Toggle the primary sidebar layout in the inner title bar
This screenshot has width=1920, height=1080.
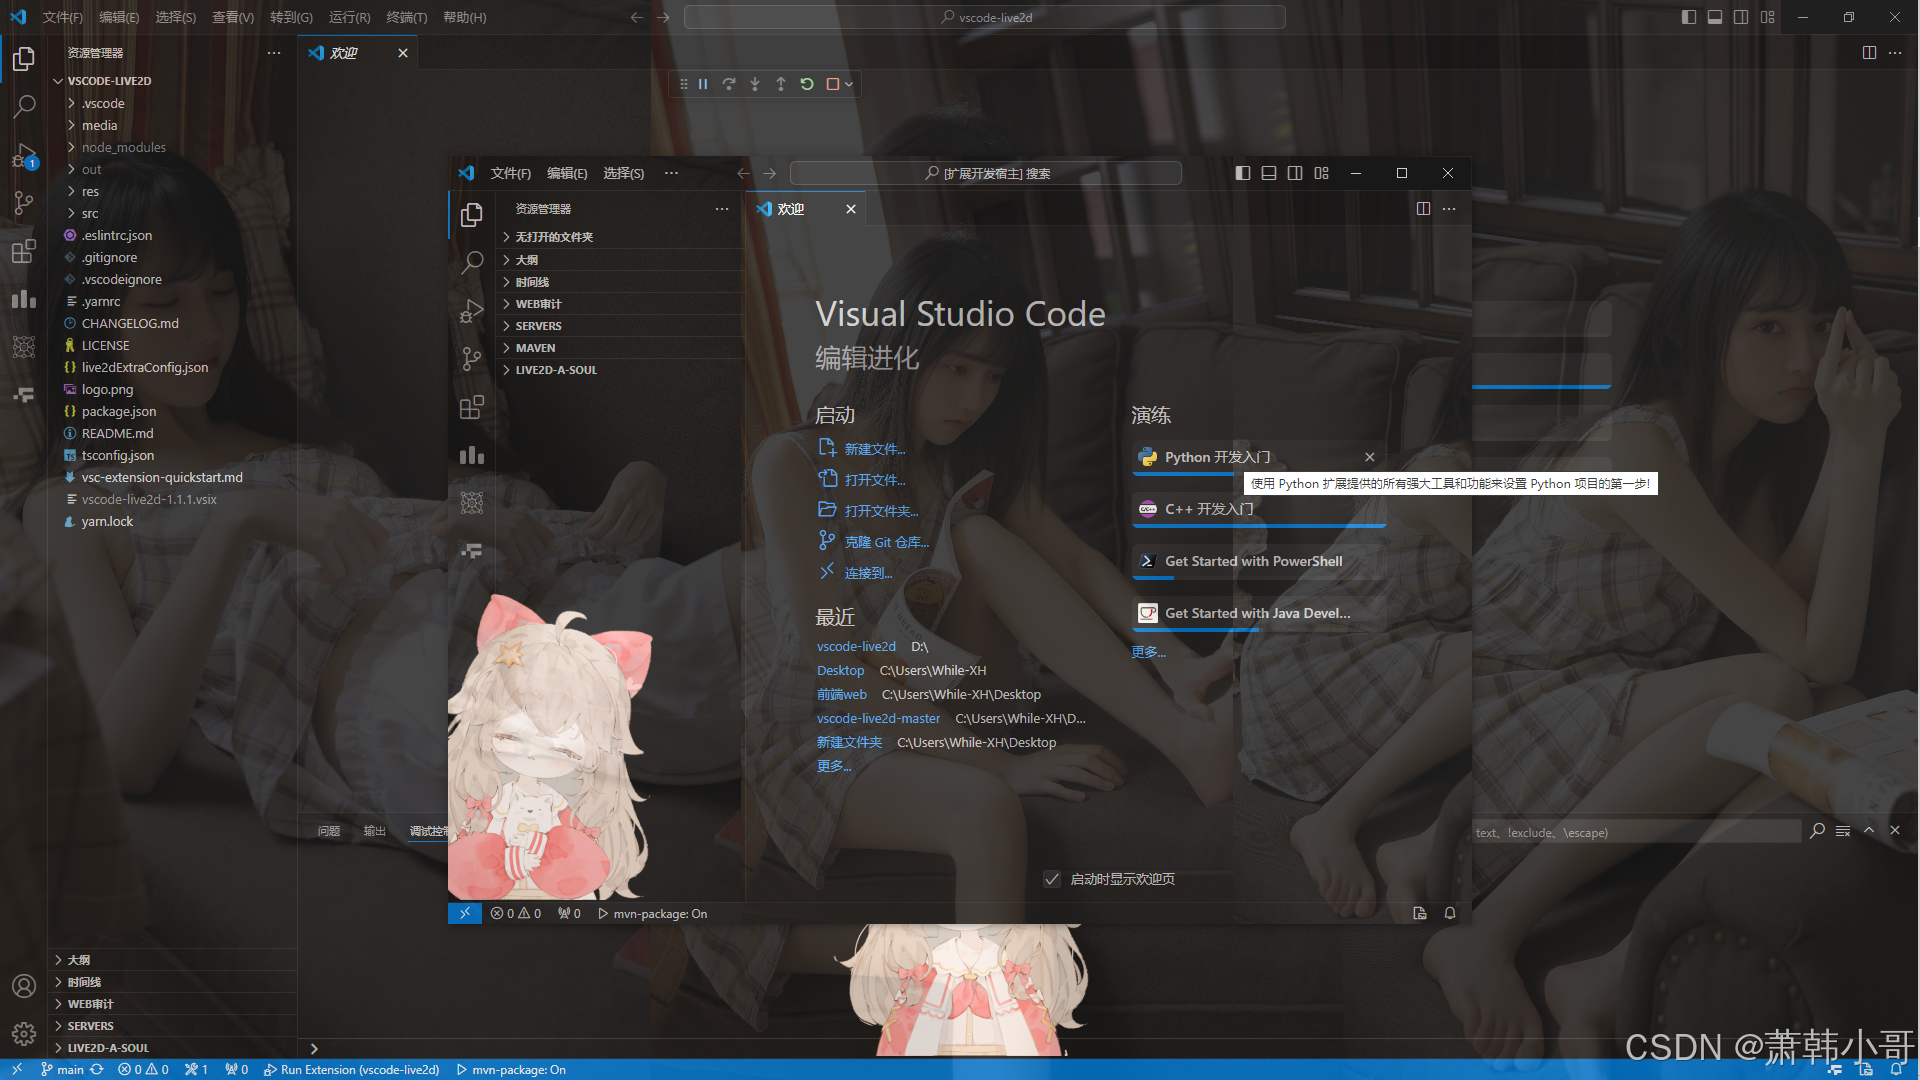[x=1243, y=173]
